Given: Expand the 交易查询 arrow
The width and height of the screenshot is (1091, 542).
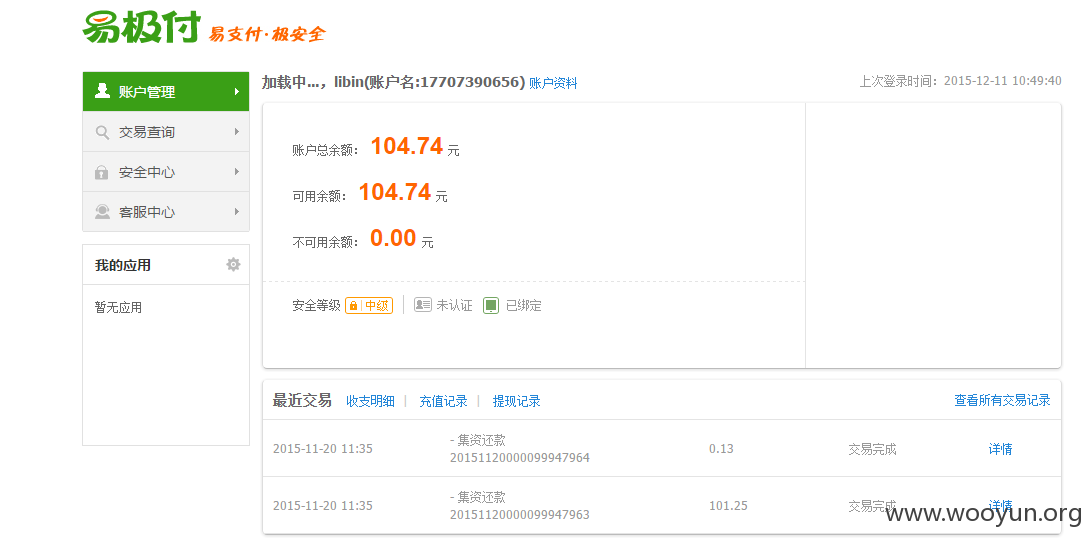Looking at the screenshot, I should (x=237, y=131).
